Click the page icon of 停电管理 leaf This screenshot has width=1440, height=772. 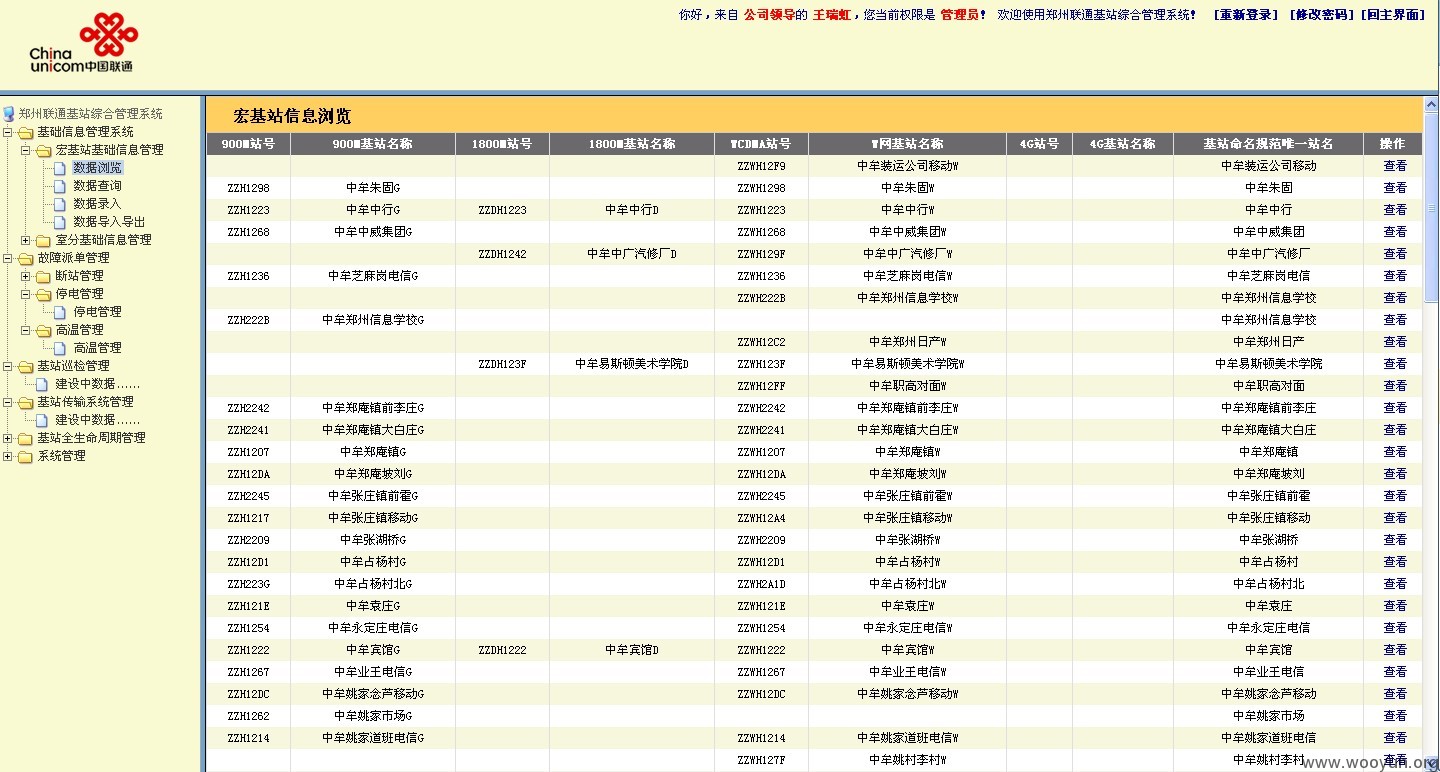(60, 312)
